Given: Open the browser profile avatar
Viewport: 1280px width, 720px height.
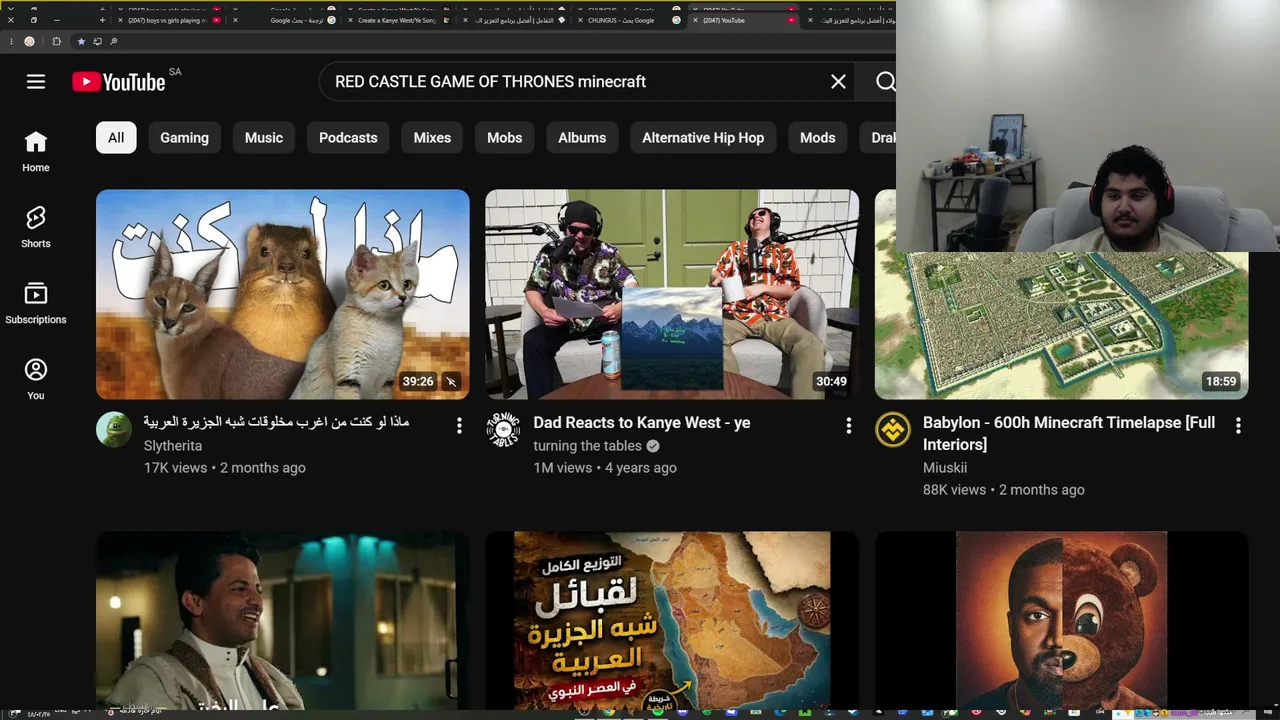Looking at the screenshot, I should [x=29, y=41].
